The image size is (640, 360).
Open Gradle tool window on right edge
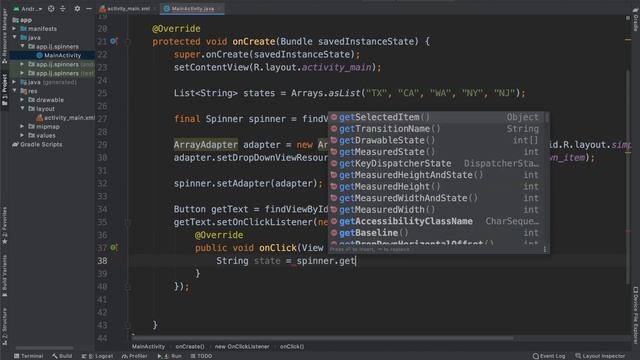pos(636,19)
